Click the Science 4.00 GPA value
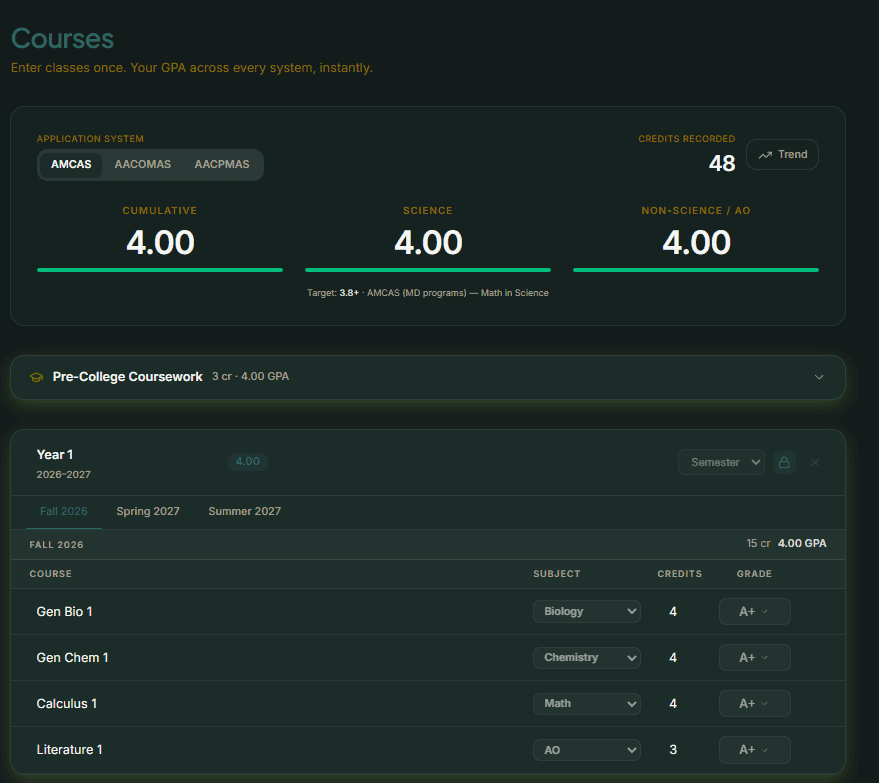Screen dimensions: 879x783 pos(428,243)
